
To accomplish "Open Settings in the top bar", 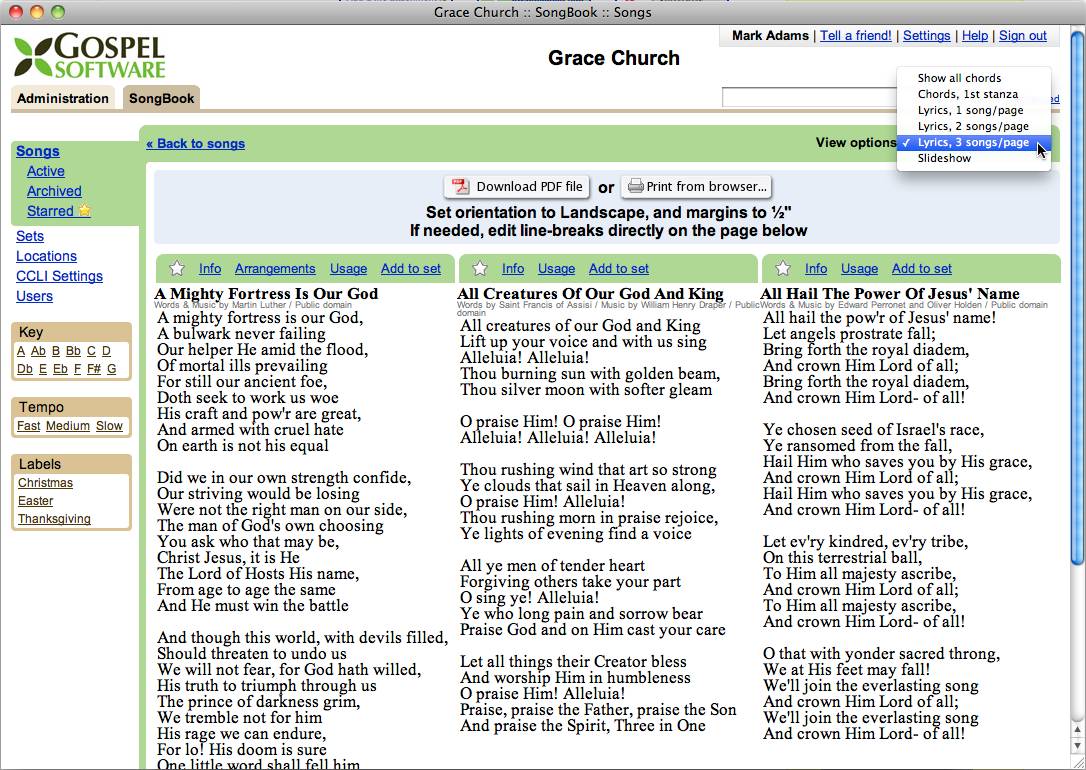I will coord(927,35).
